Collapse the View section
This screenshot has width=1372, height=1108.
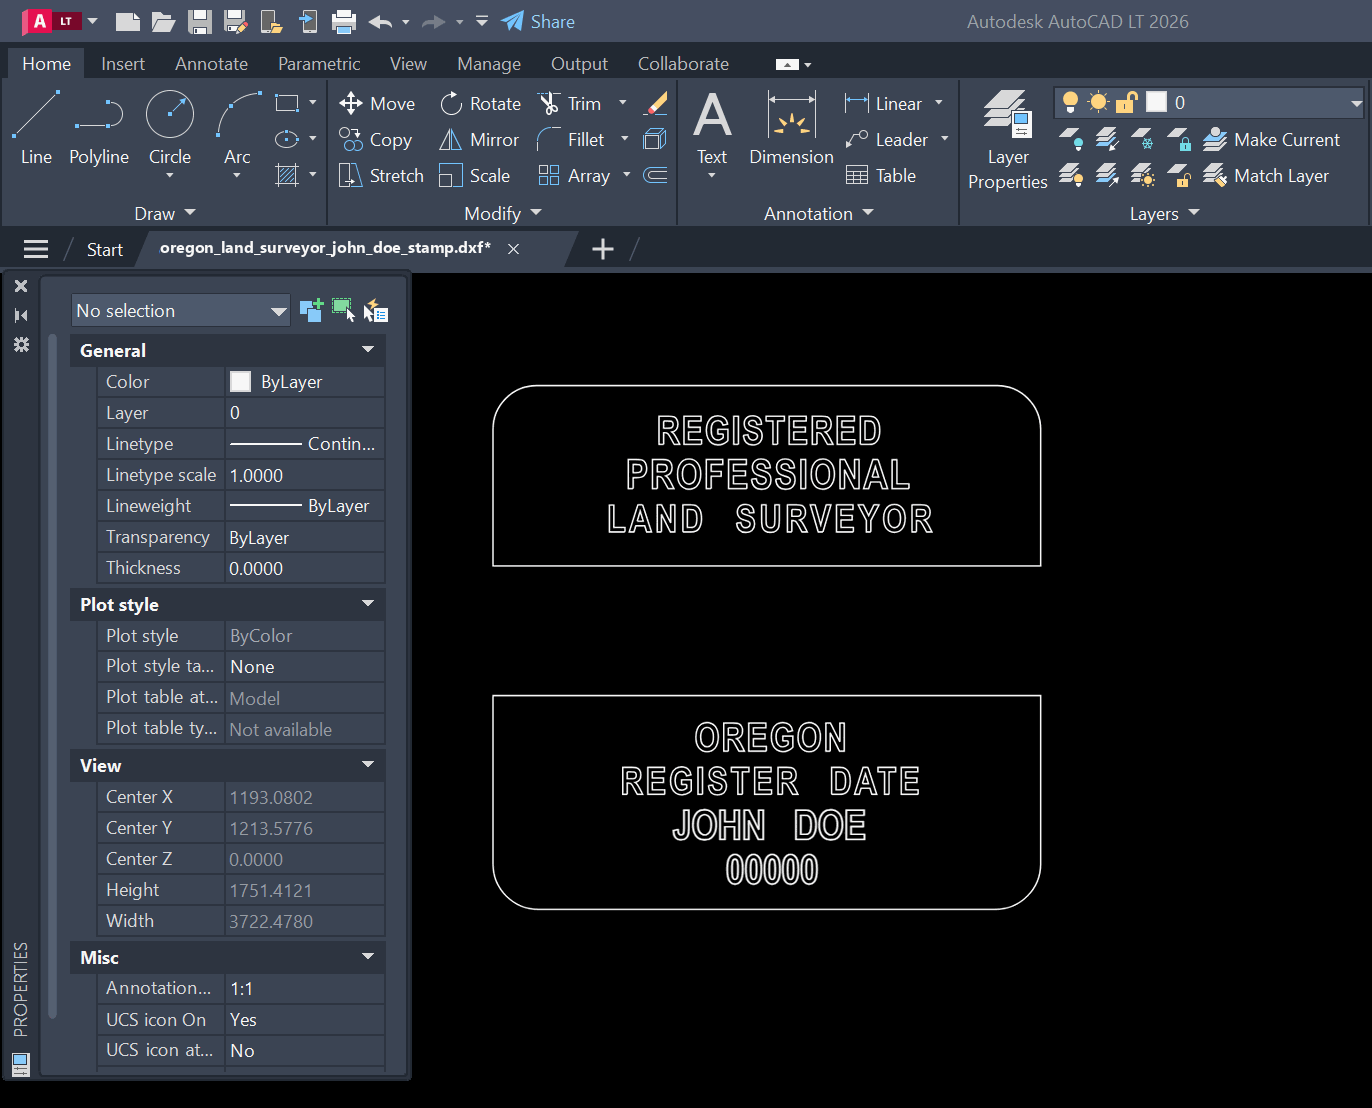(368, 765)
